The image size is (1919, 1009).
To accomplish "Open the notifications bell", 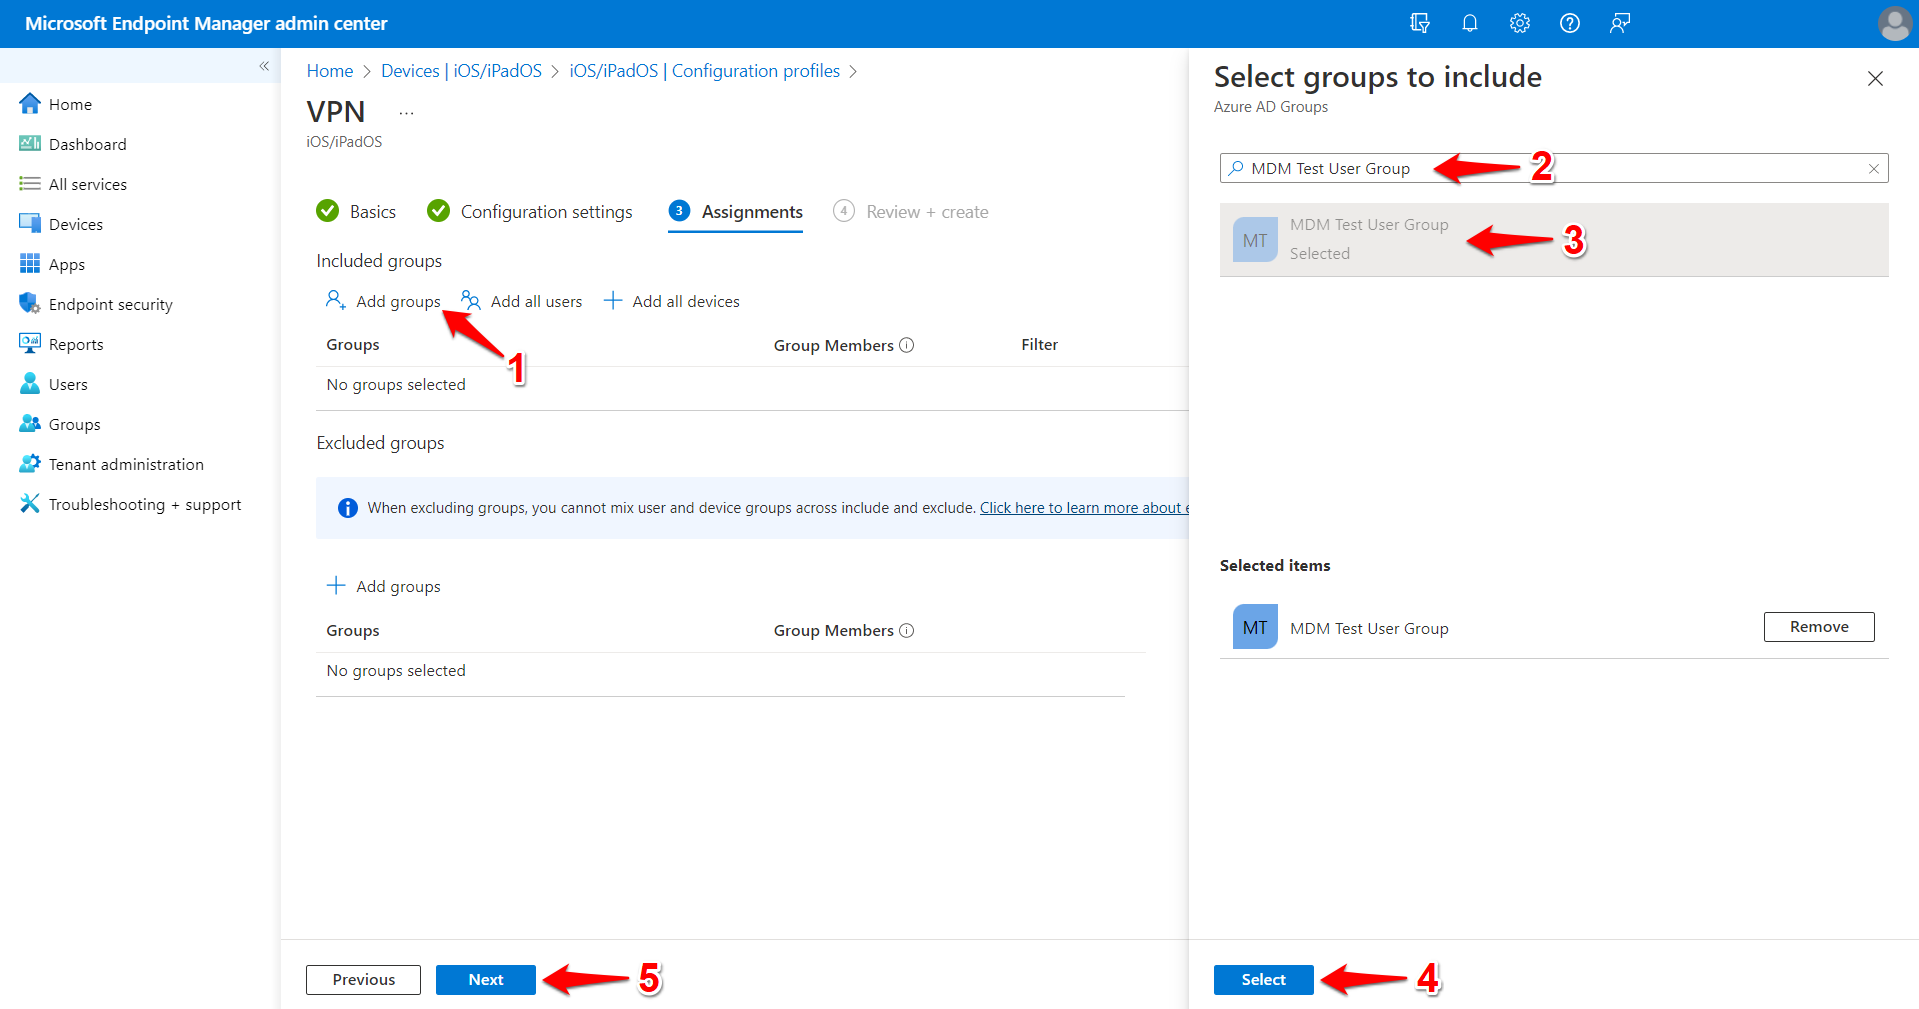I will pos(1469,23).
